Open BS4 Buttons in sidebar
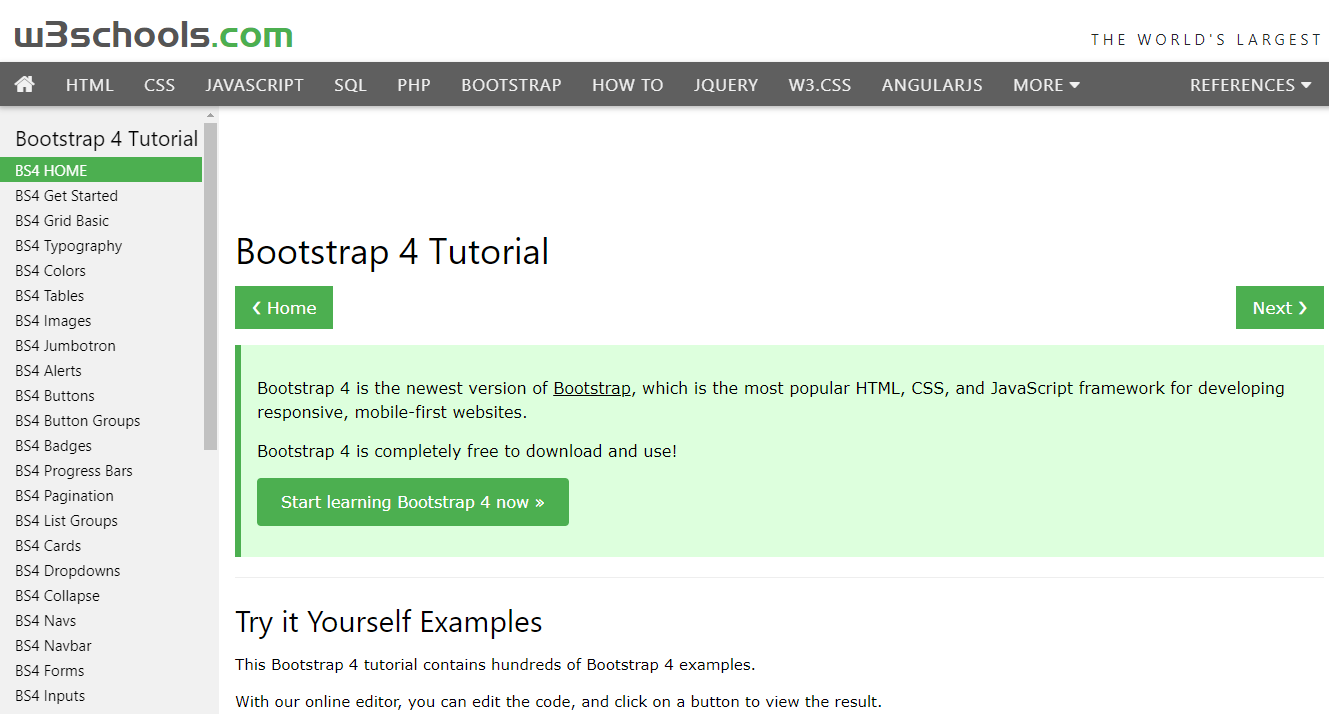1329x714 pixels. (101, 395)
